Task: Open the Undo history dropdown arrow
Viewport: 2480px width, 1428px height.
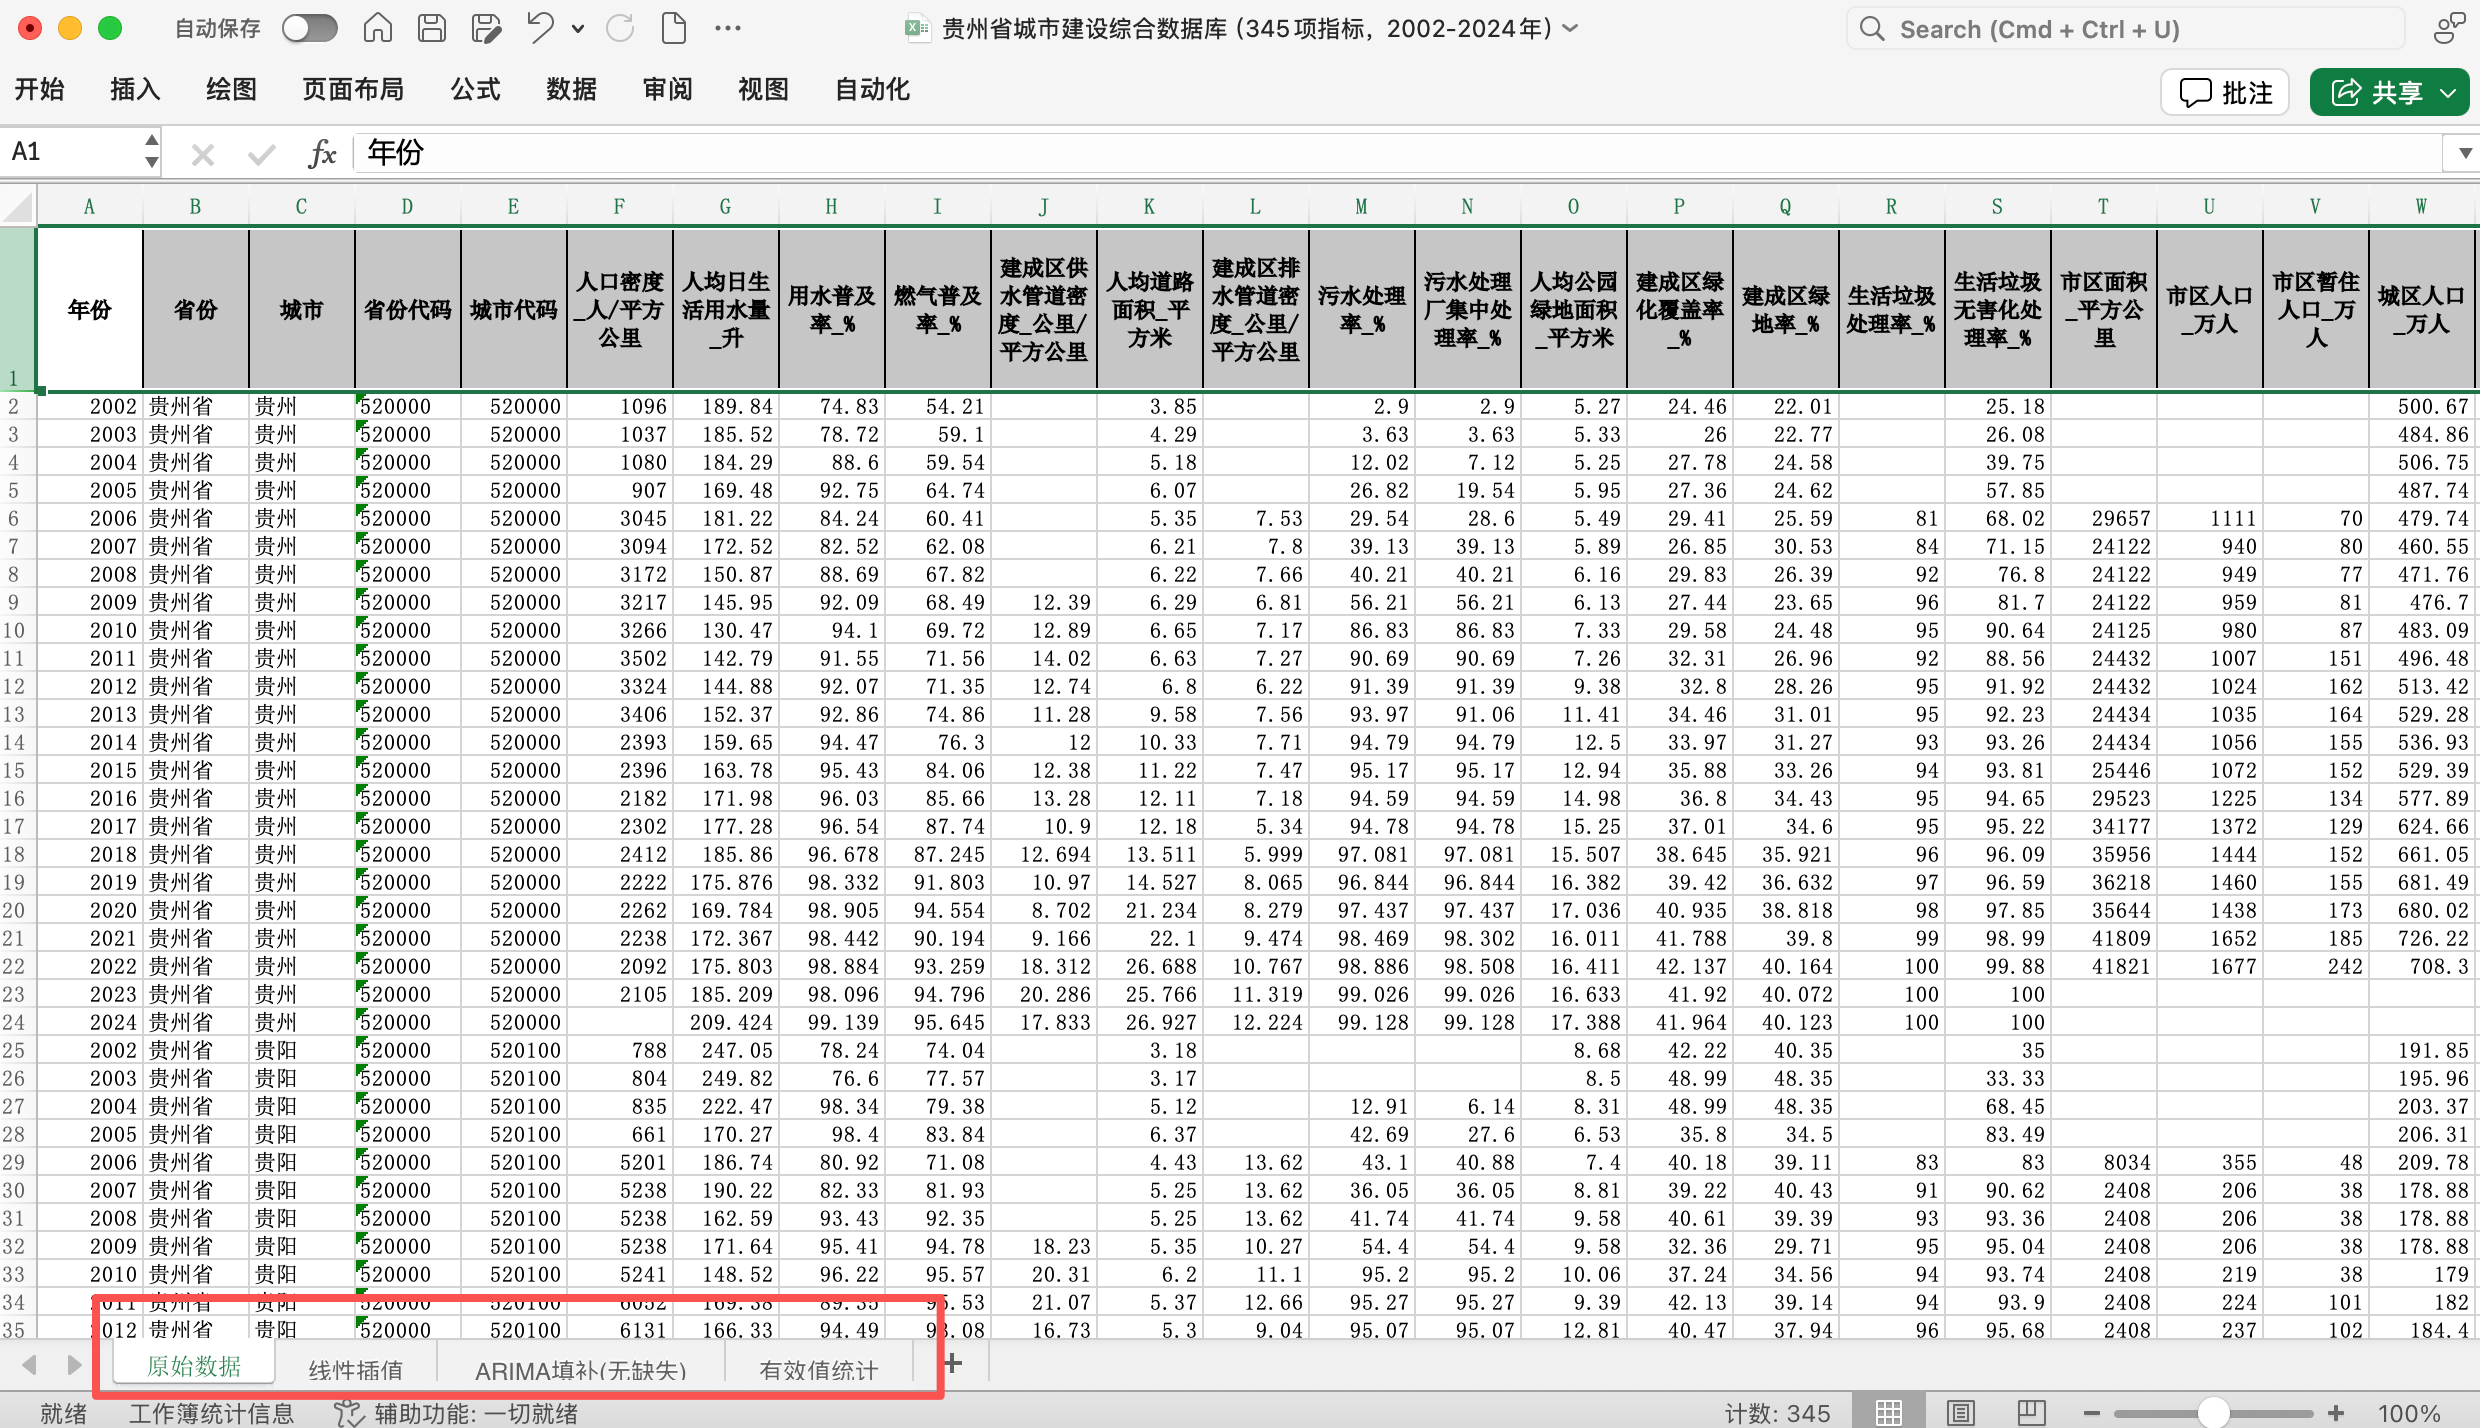Action: [578, 29]
